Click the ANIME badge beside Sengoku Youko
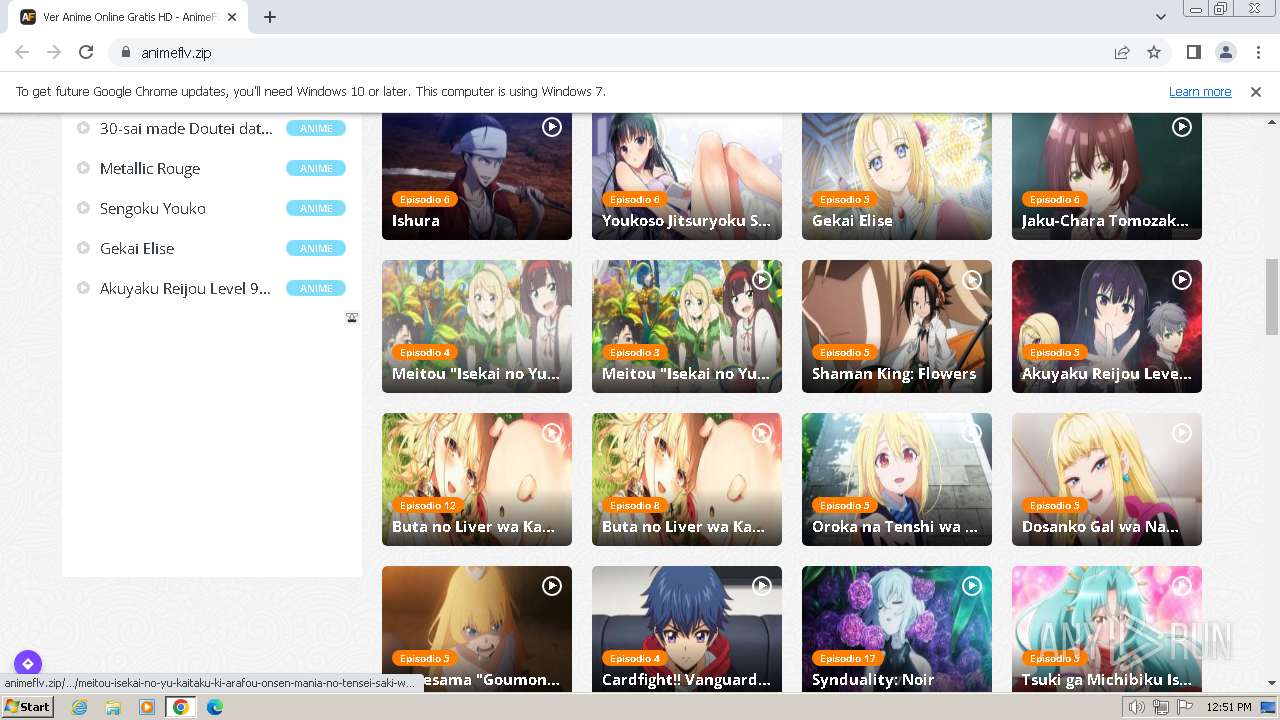This screenshot has height=720, width=1280. [x=316, y=208]
